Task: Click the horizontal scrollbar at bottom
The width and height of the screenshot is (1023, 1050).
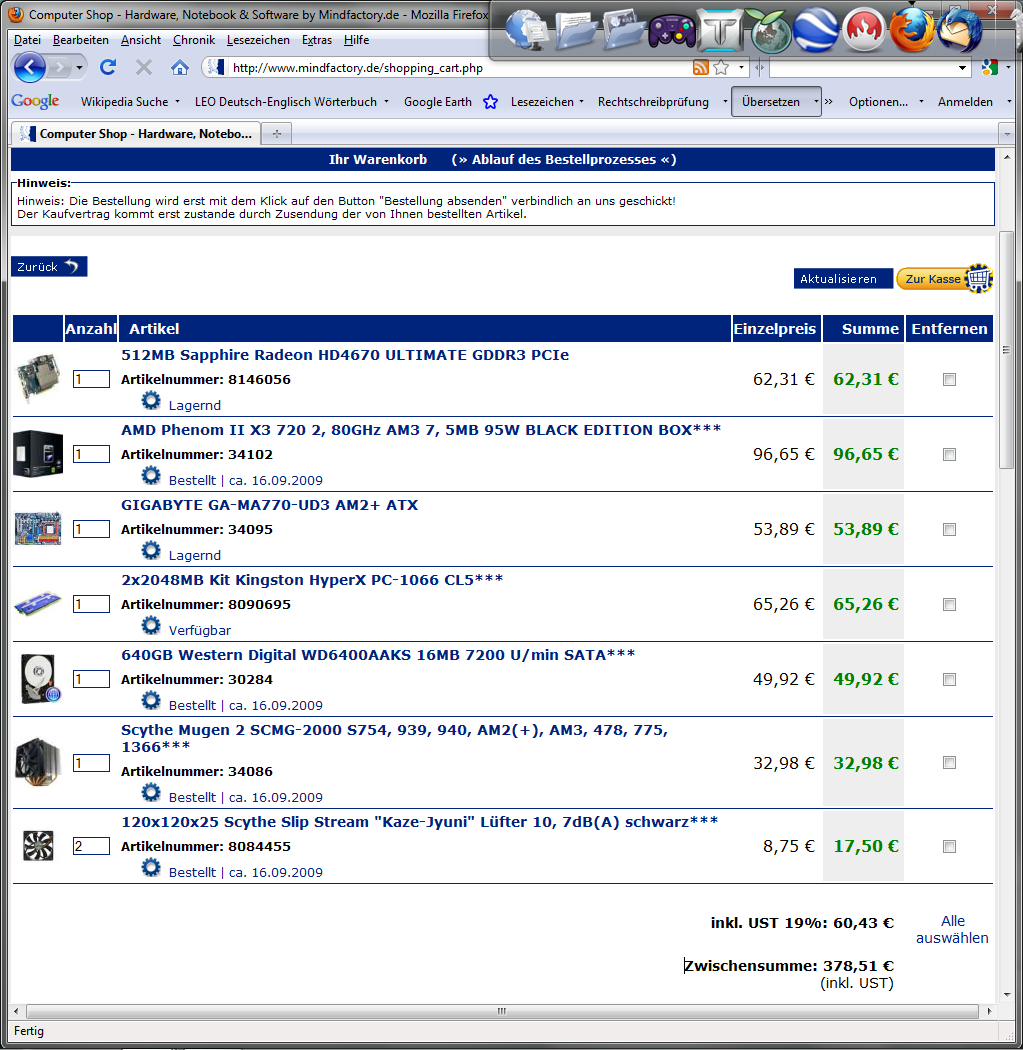Action: tap(501, 1010)
